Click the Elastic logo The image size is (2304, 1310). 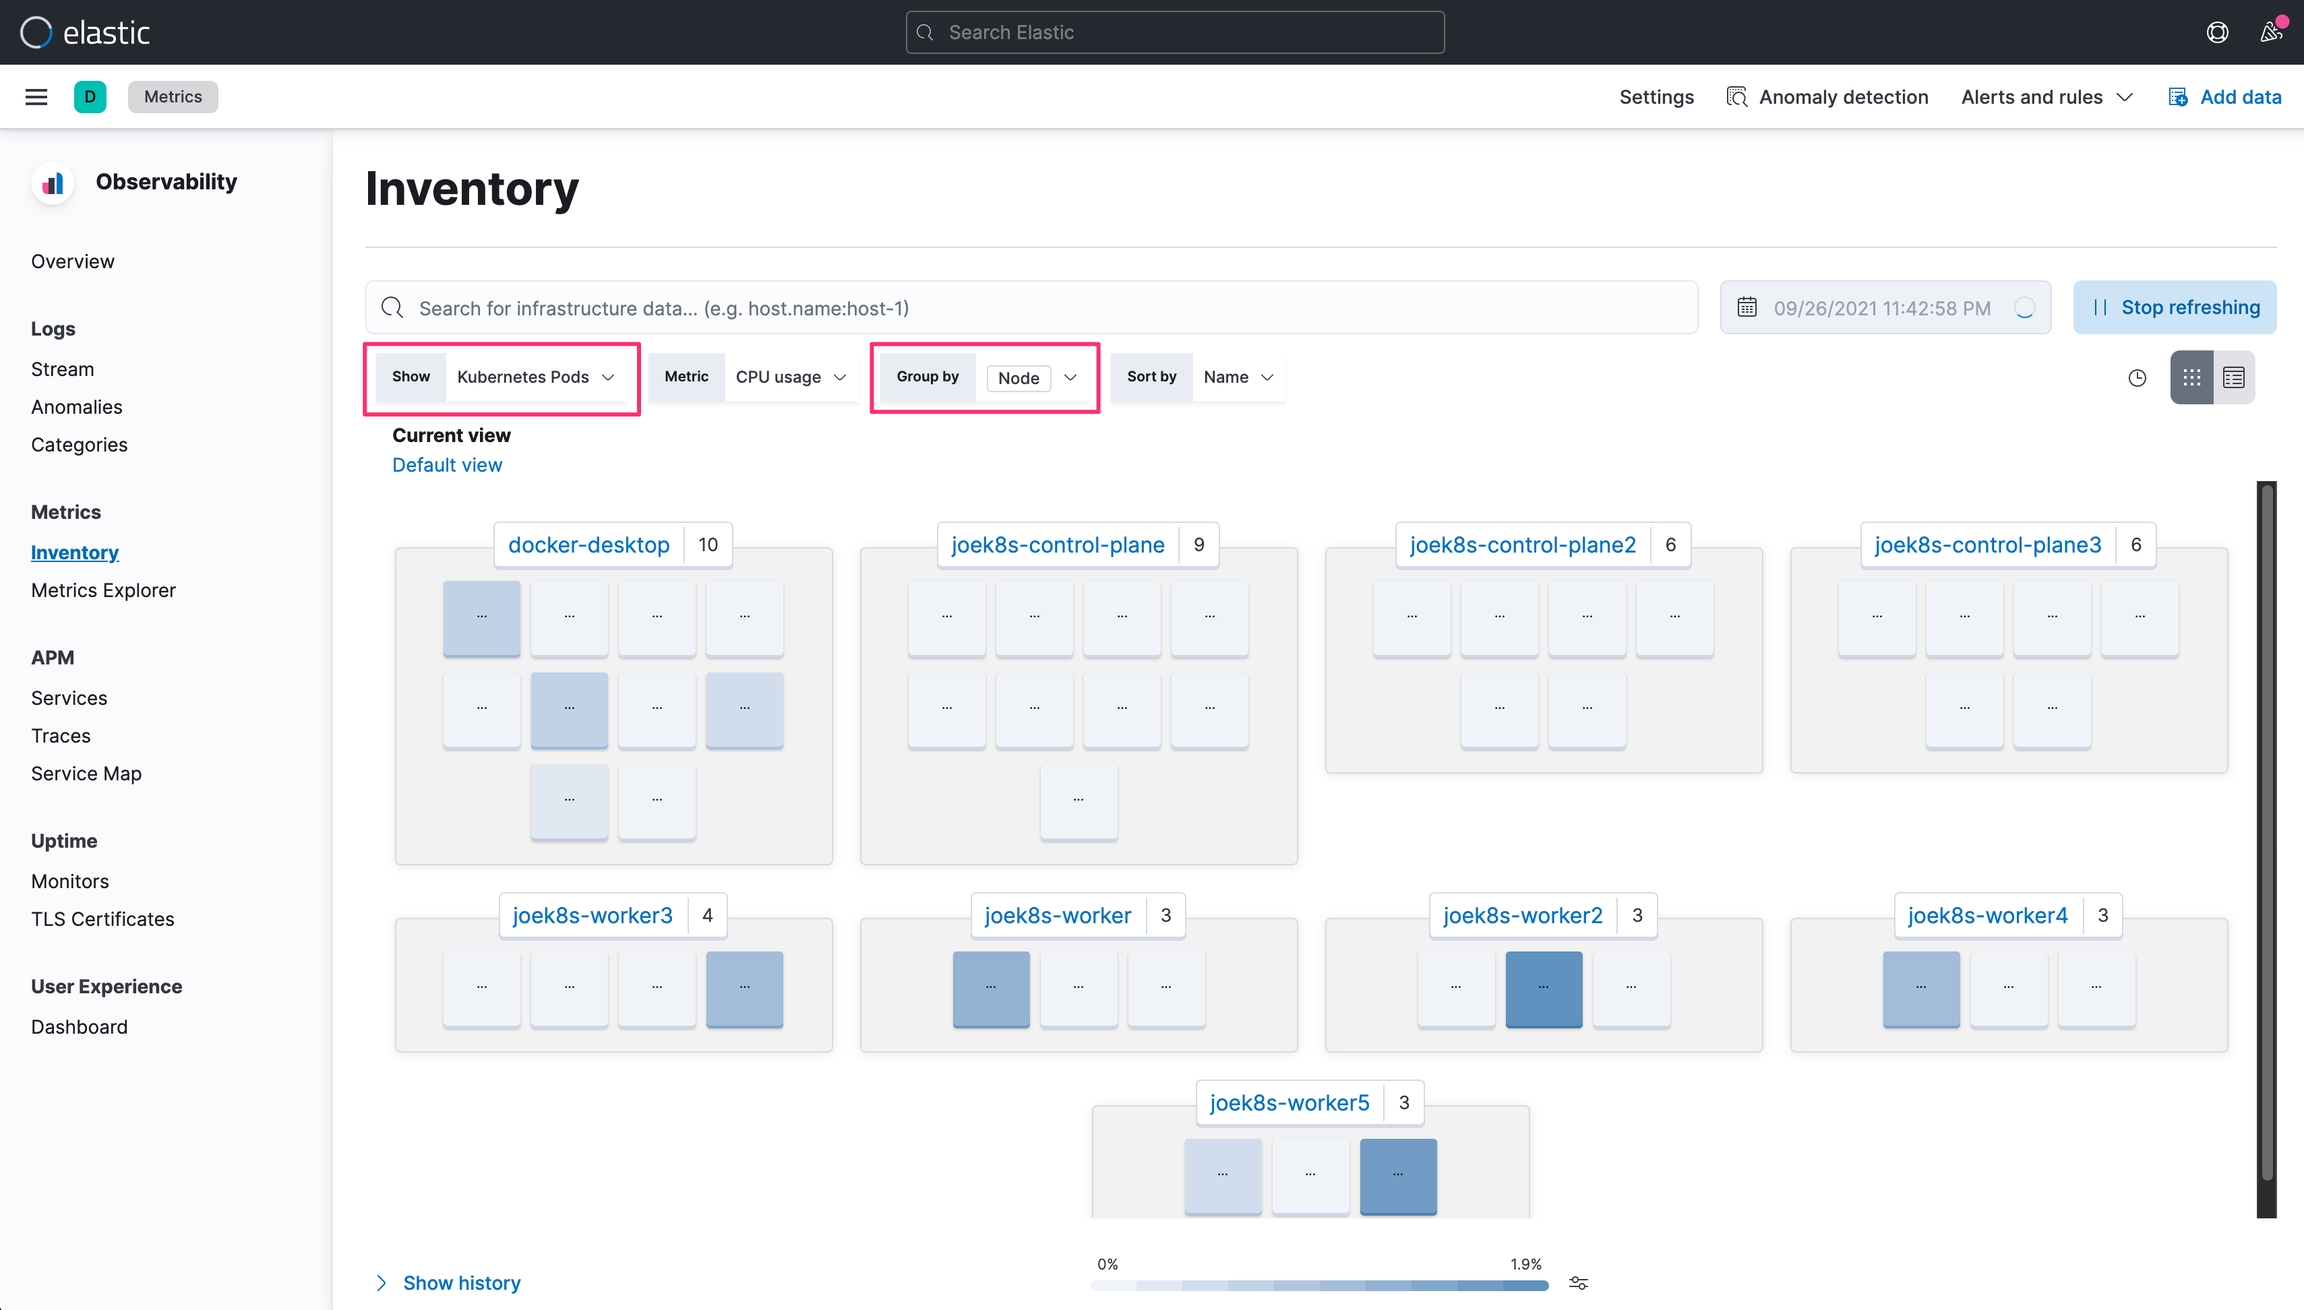point(85,32)
